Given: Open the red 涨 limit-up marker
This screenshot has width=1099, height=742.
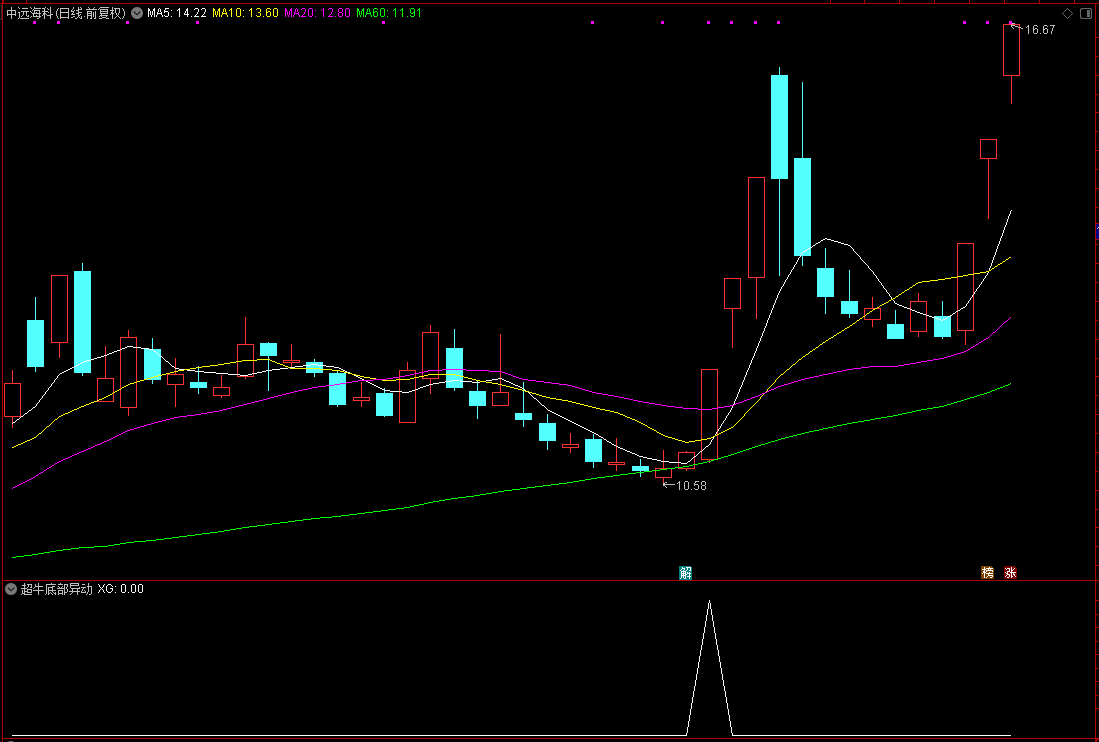Looking at the screenshot, I should pyautogui.click(x=1010, y=572).
